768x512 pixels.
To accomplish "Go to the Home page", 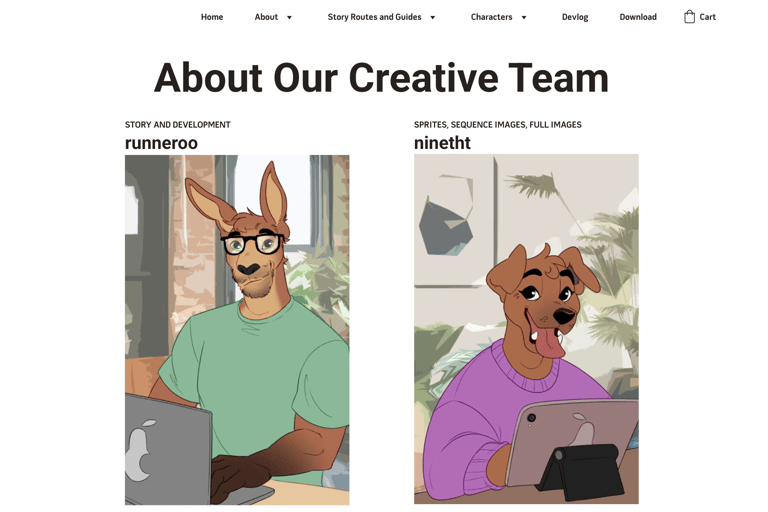I will click(x=212, y=17).
